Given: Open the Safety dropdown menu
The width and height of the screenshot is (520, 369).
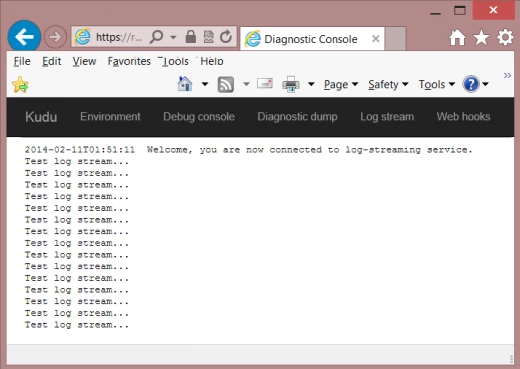Looking at the screenshot, I should point(388,85).
